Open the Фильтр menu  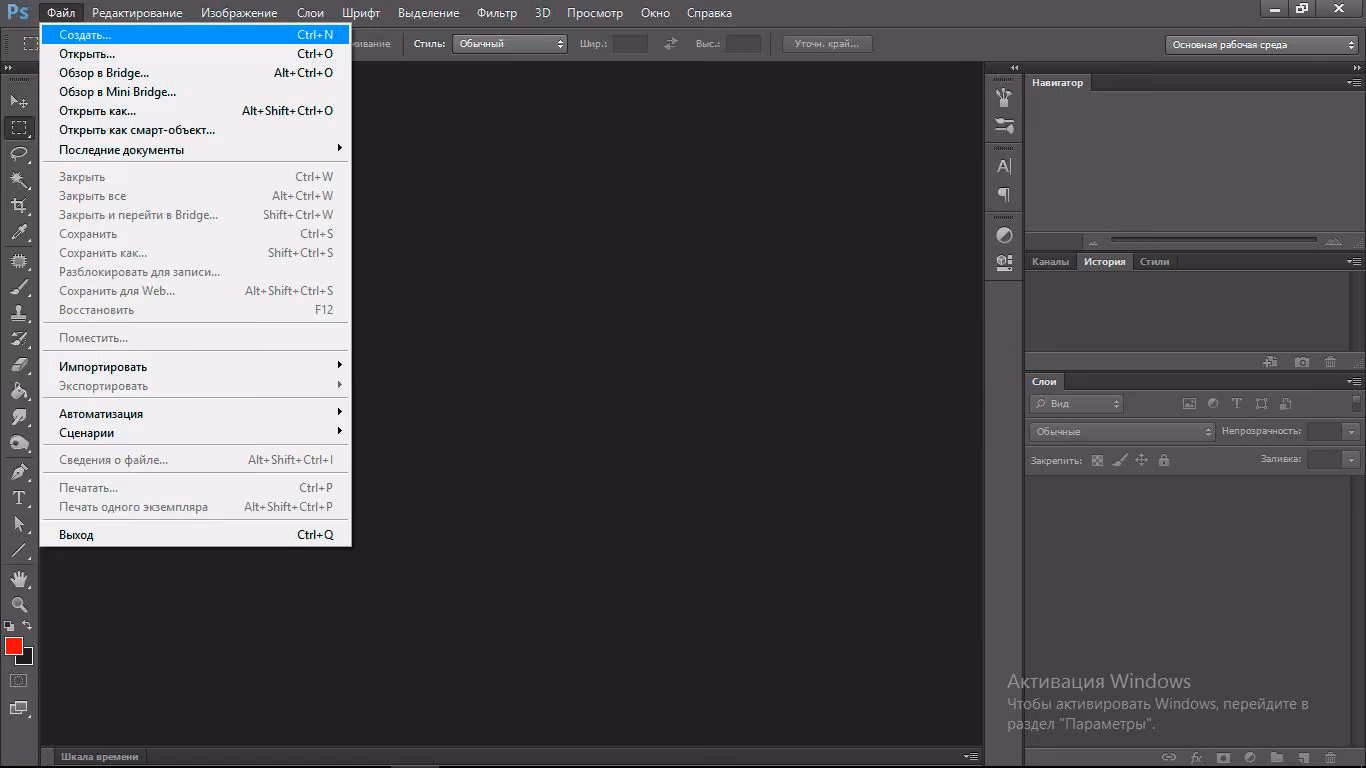click(497, 13)
